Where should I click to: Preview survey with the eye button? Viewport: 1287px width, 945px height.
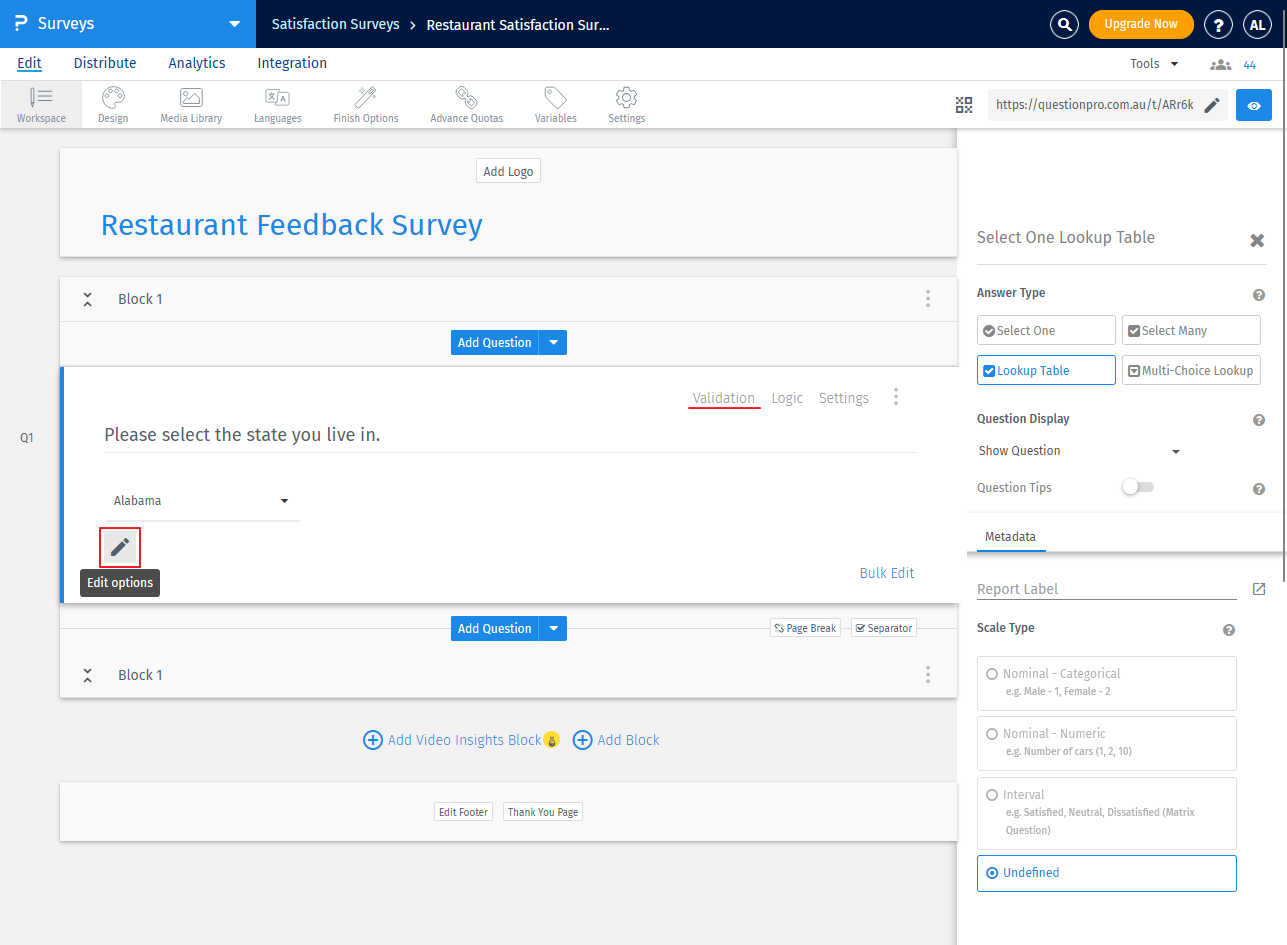pos(1254,105)
